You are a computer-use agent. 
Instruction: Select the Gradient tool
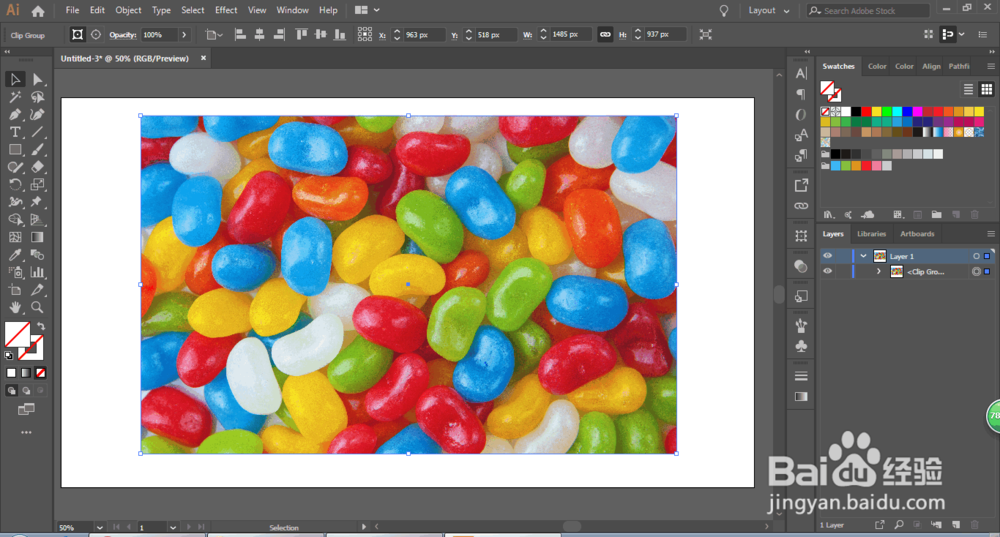(37, 237)
